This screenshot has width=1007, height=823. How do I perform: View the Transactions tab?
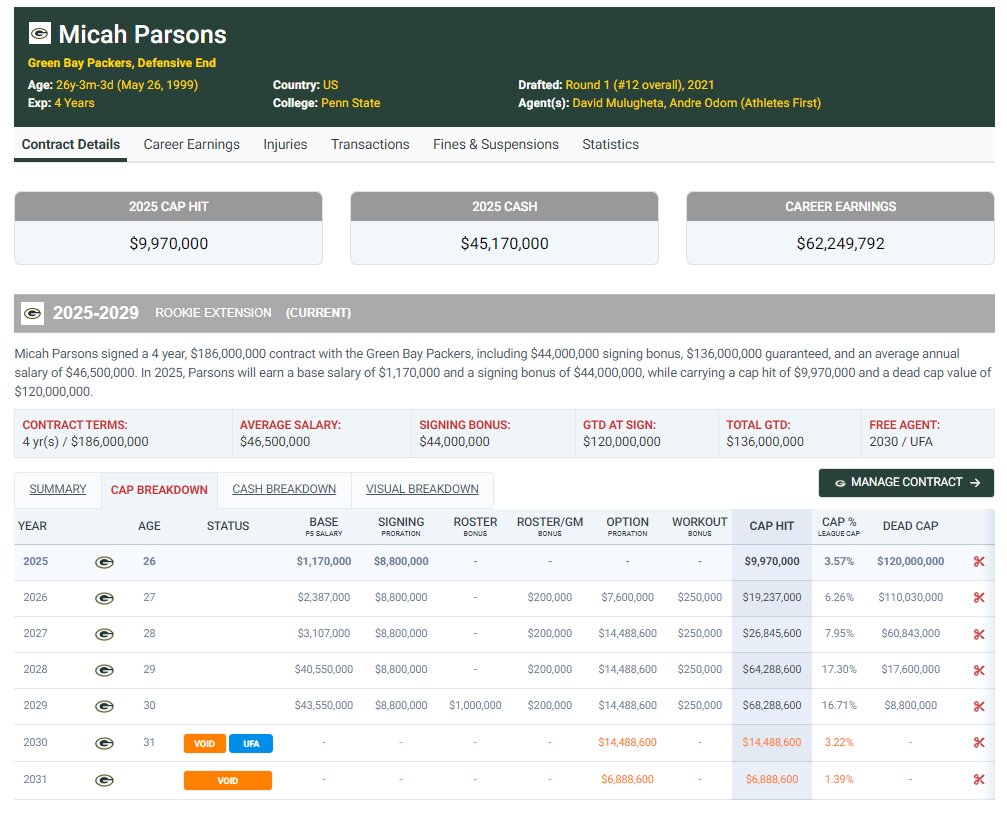pos(370,144)
